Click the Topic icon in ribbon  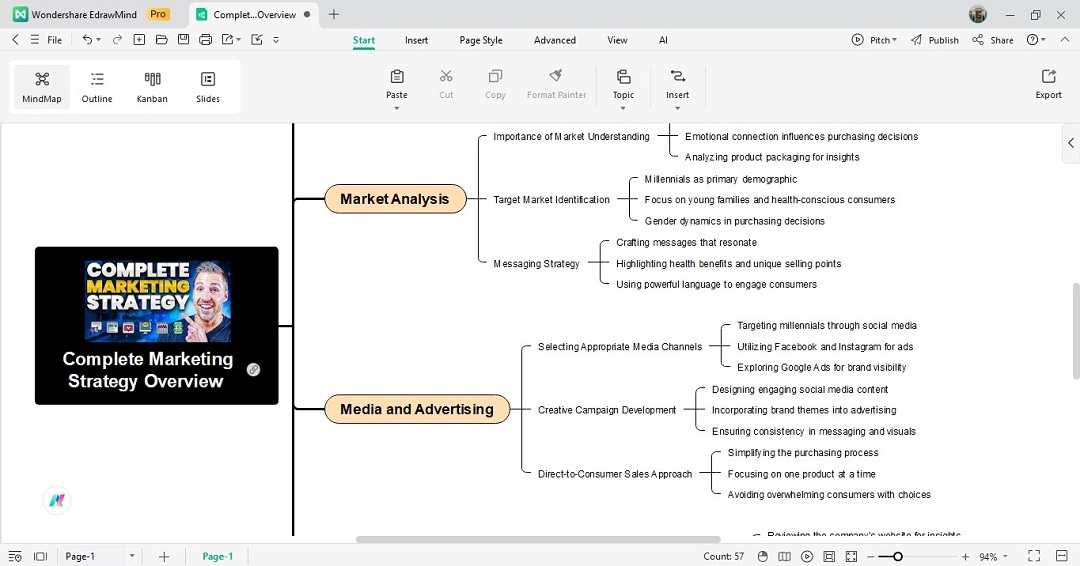623,76
